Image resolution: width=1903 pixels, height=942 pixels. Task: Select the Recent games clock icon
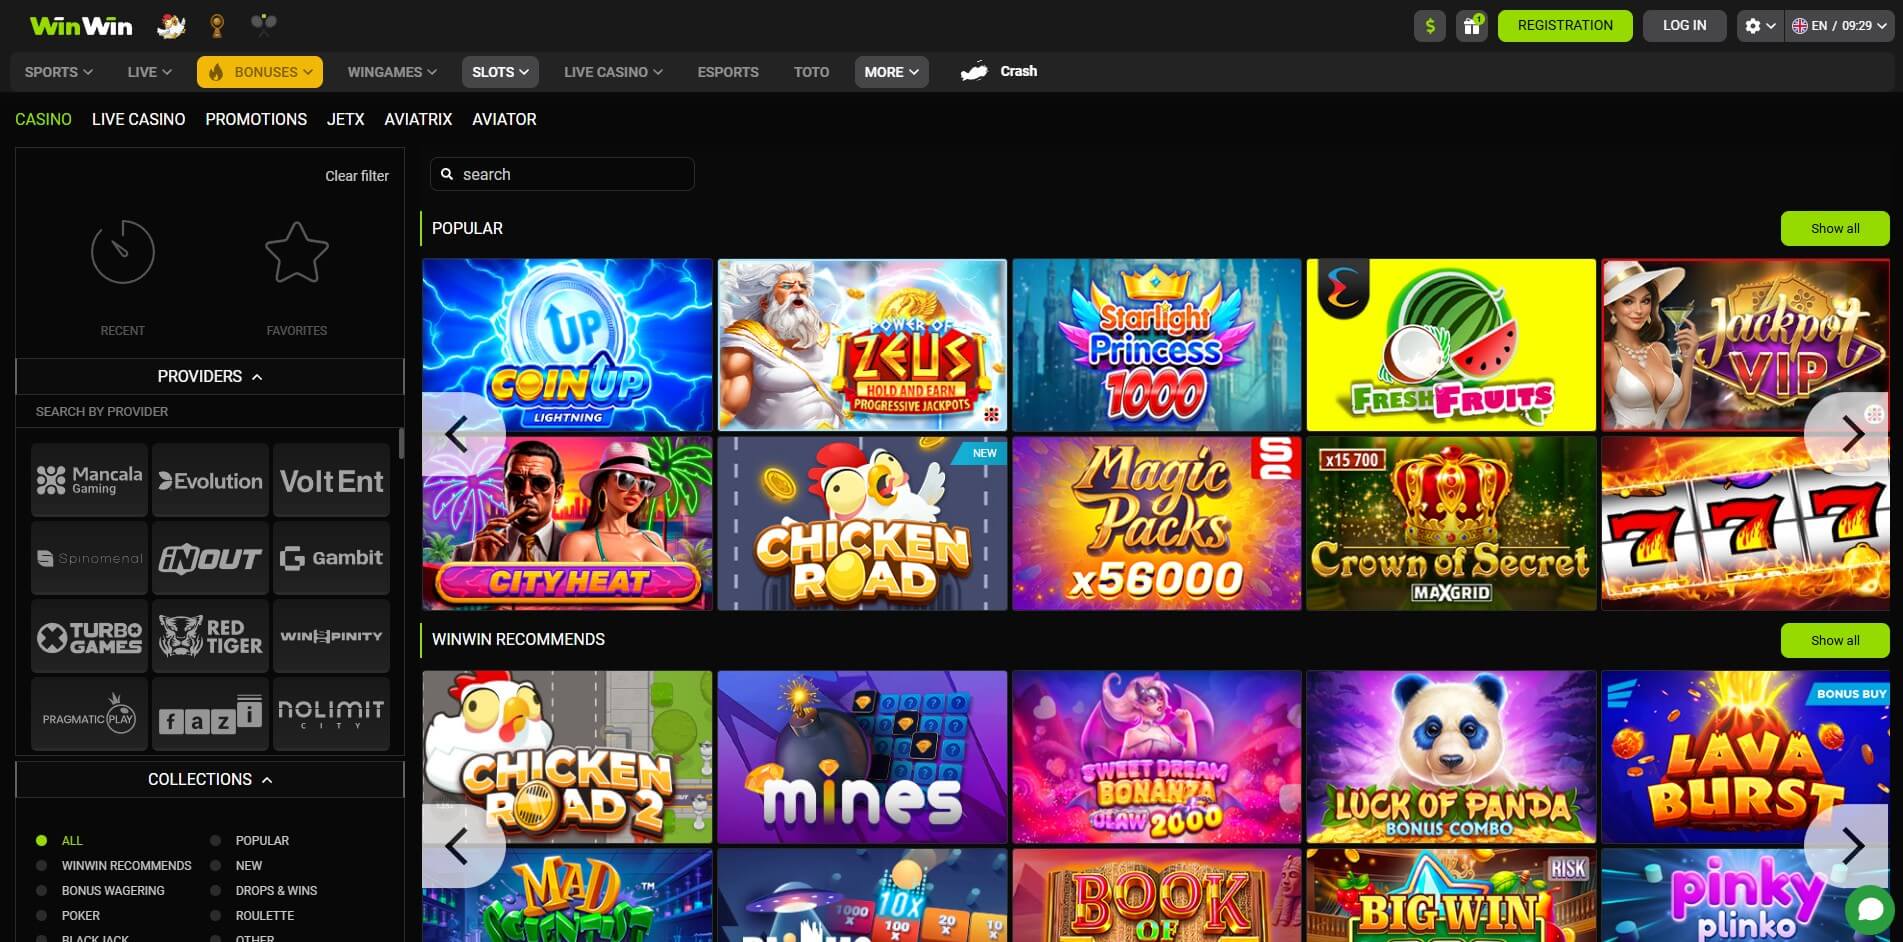click(x=122, y=253)
